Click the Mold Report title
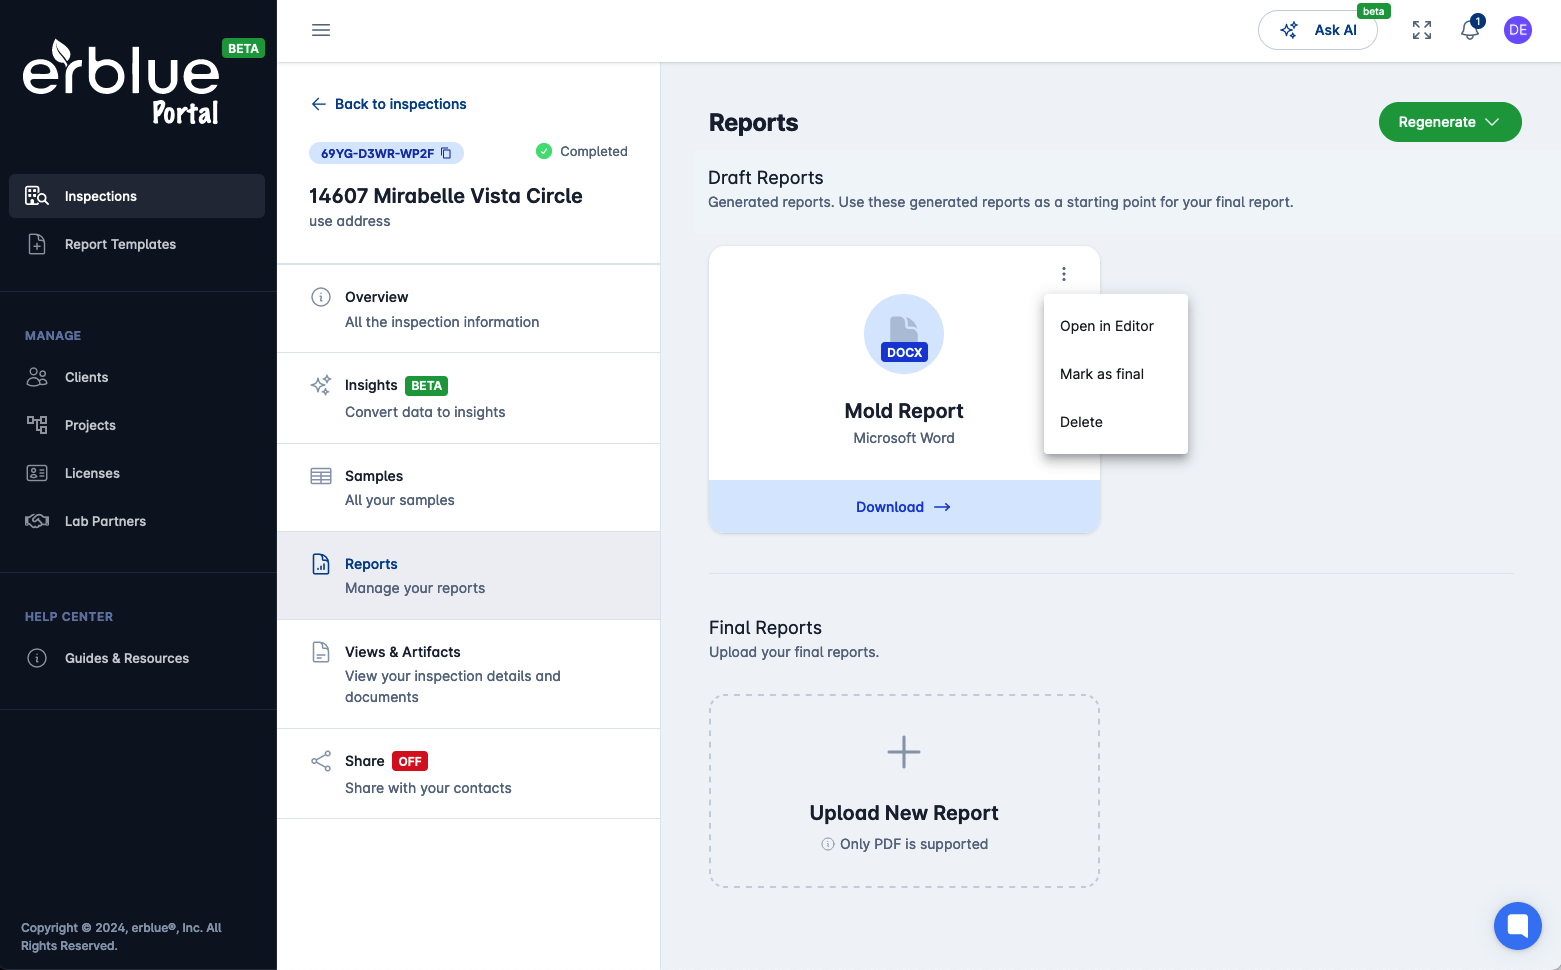This screenshot has width=1561, height=970. tap(904, 411)
